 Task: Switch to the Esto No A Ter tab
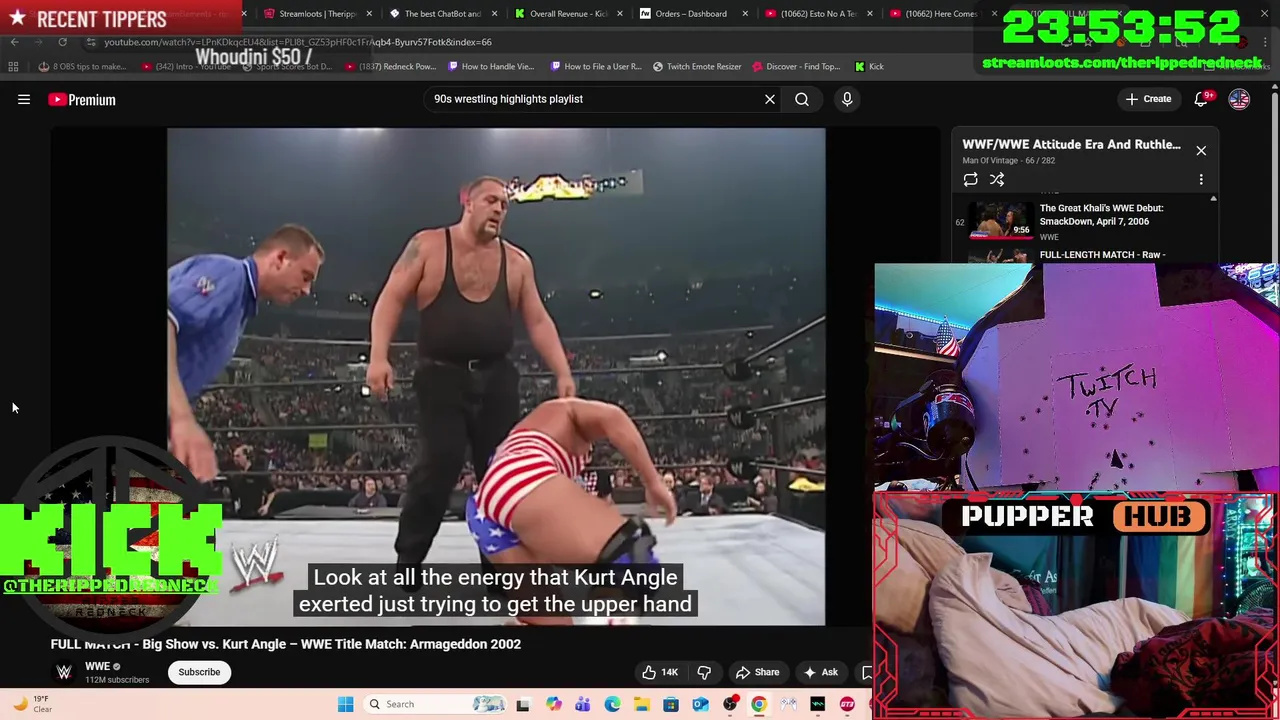tap(816, 14)
